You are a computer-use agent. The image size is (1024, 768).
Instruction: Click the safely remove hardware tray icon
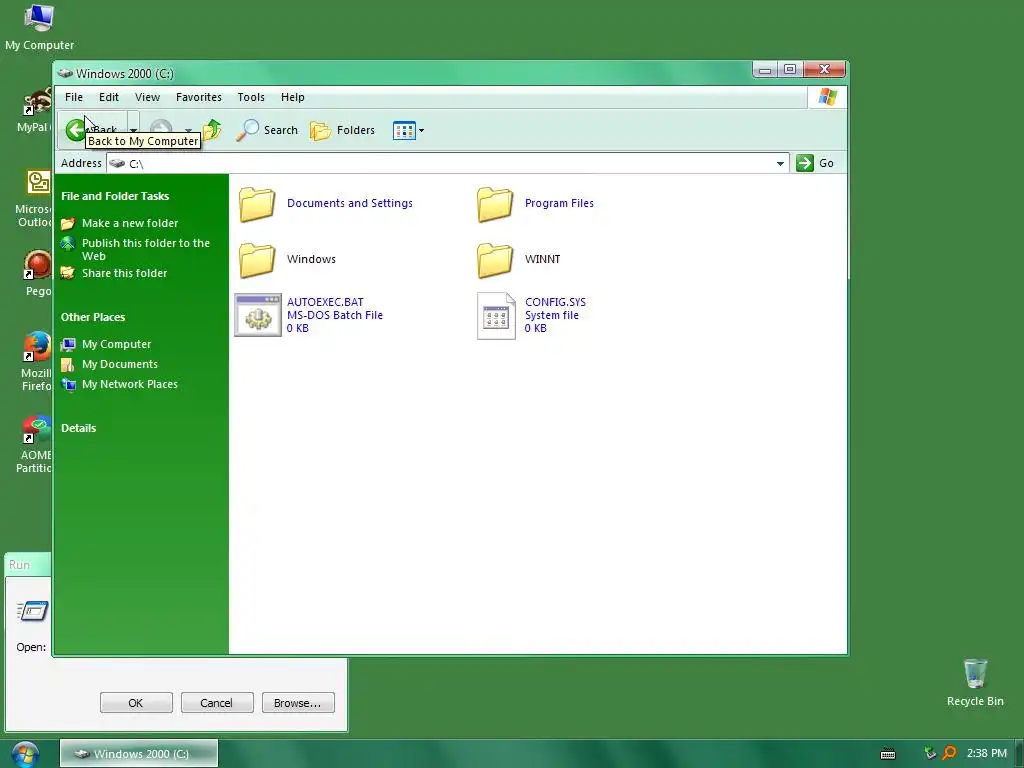coord(930,753)
